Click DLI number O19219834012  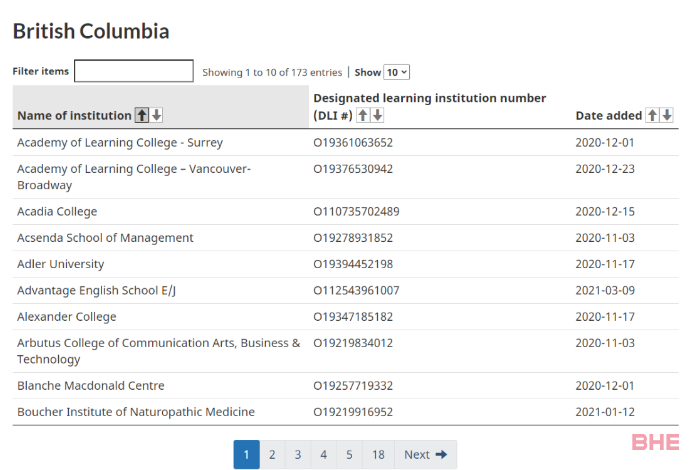pyautogui.click(x=353, y=343)
